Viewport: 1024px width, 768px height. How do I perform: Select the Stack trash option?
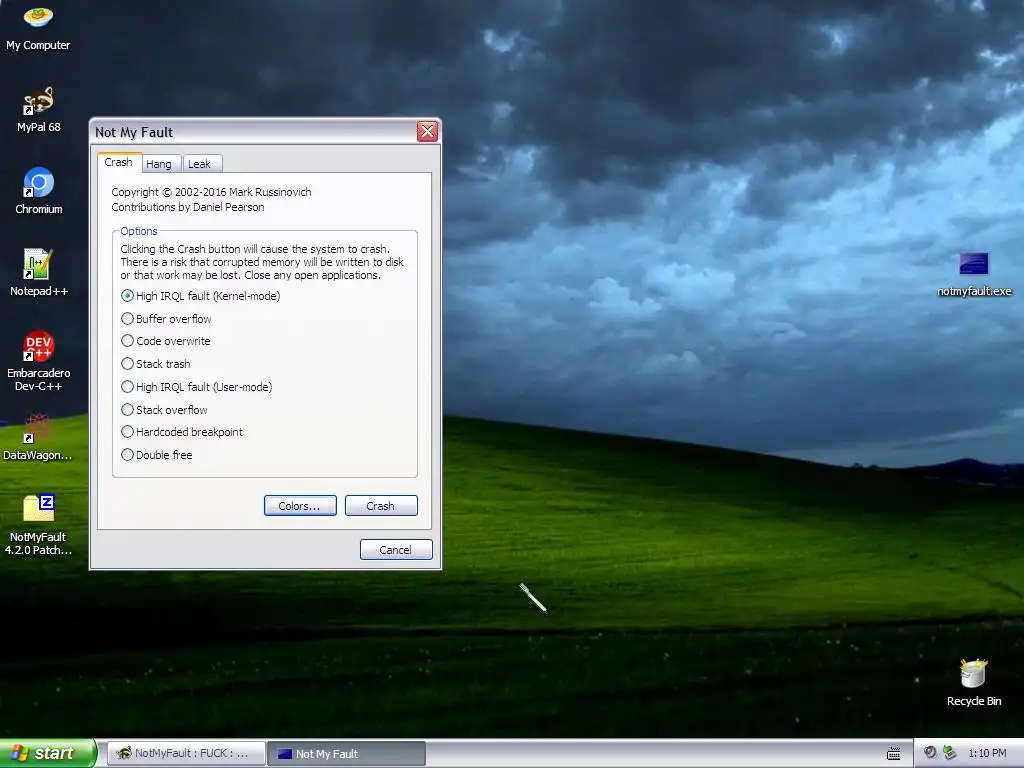pos(156,364)
